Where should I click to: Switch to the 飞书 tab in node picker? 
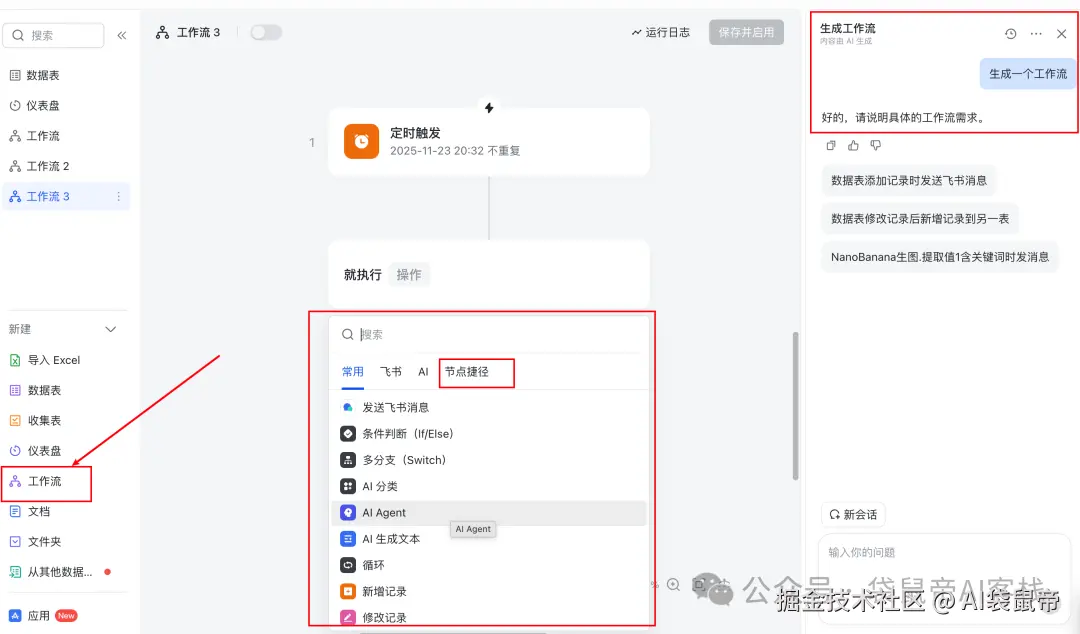click(390, 372)
